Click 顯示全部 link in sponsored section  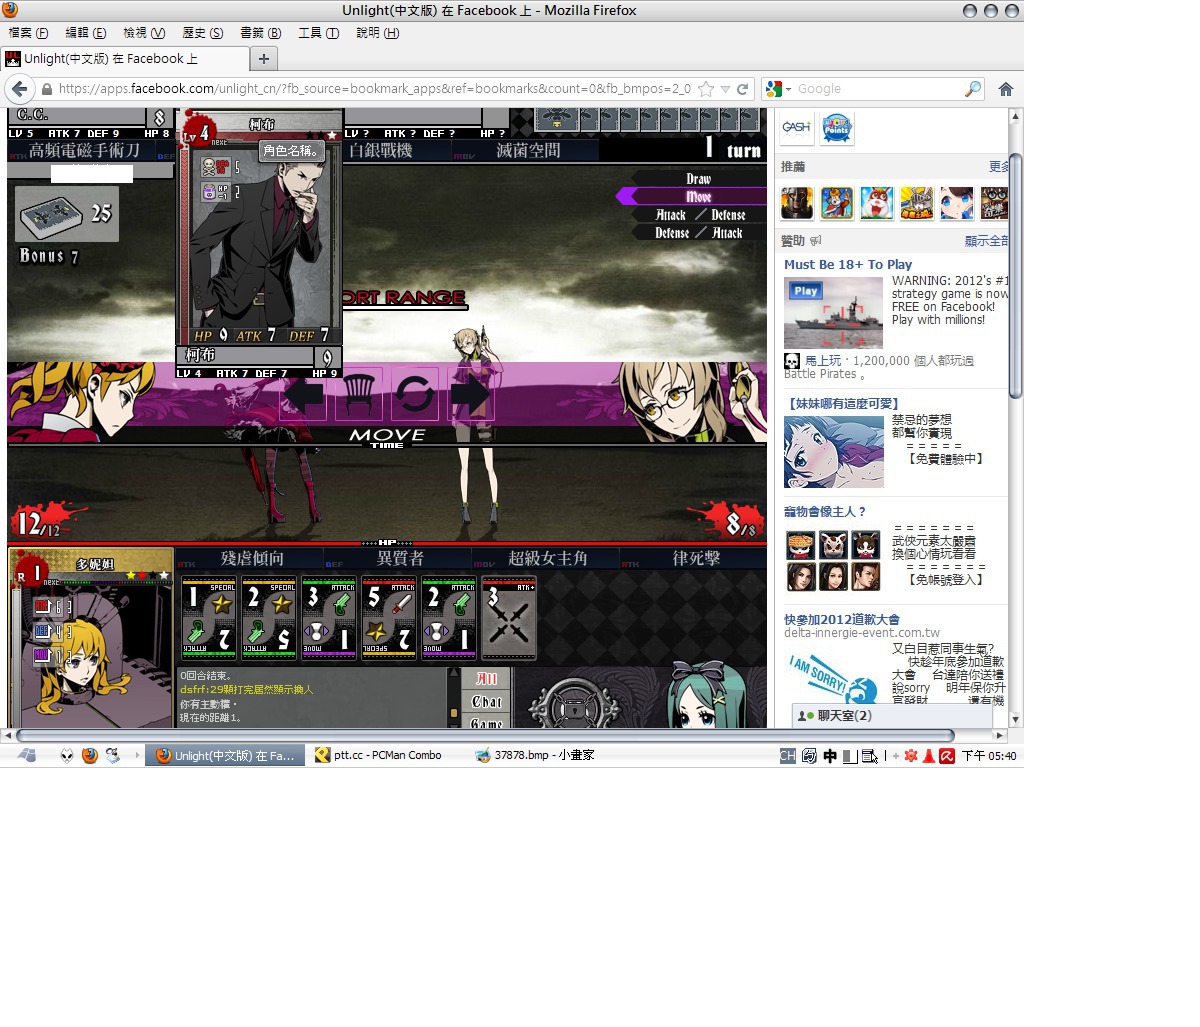point(985,241)
